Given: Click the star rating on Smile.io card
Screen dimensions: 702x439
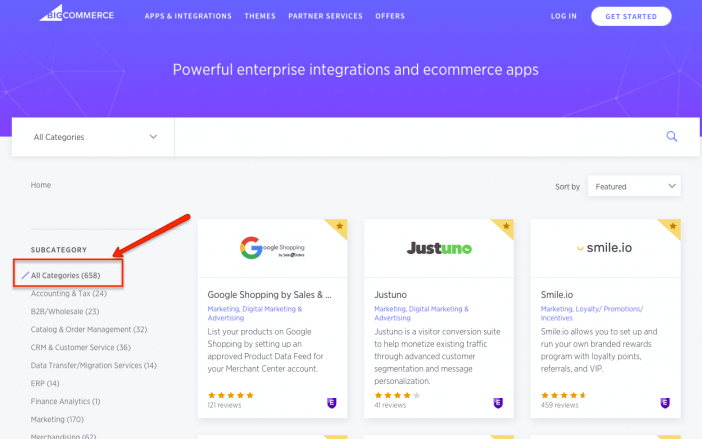Looking at the screenshot, I should [x=564, y=395].
